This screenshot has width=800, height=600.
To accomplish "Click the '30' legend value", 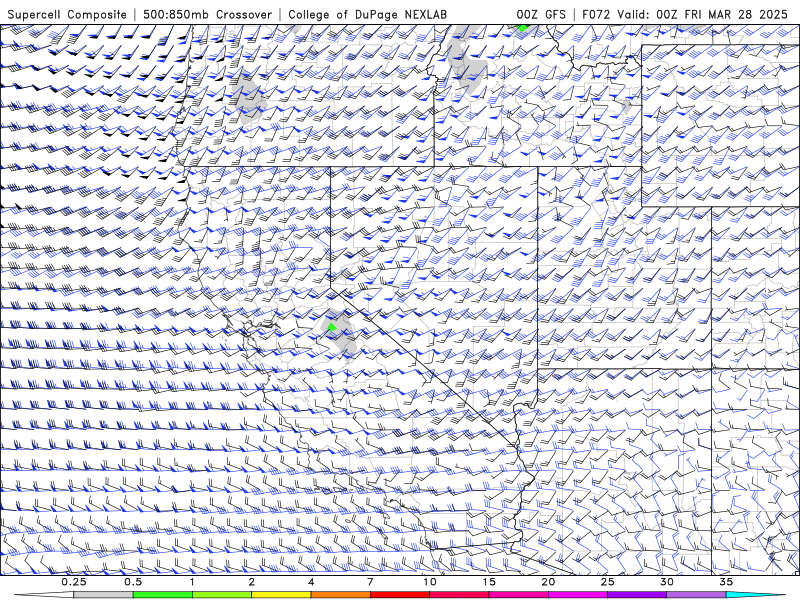I will pyautogui.click(x=666, y=582).
